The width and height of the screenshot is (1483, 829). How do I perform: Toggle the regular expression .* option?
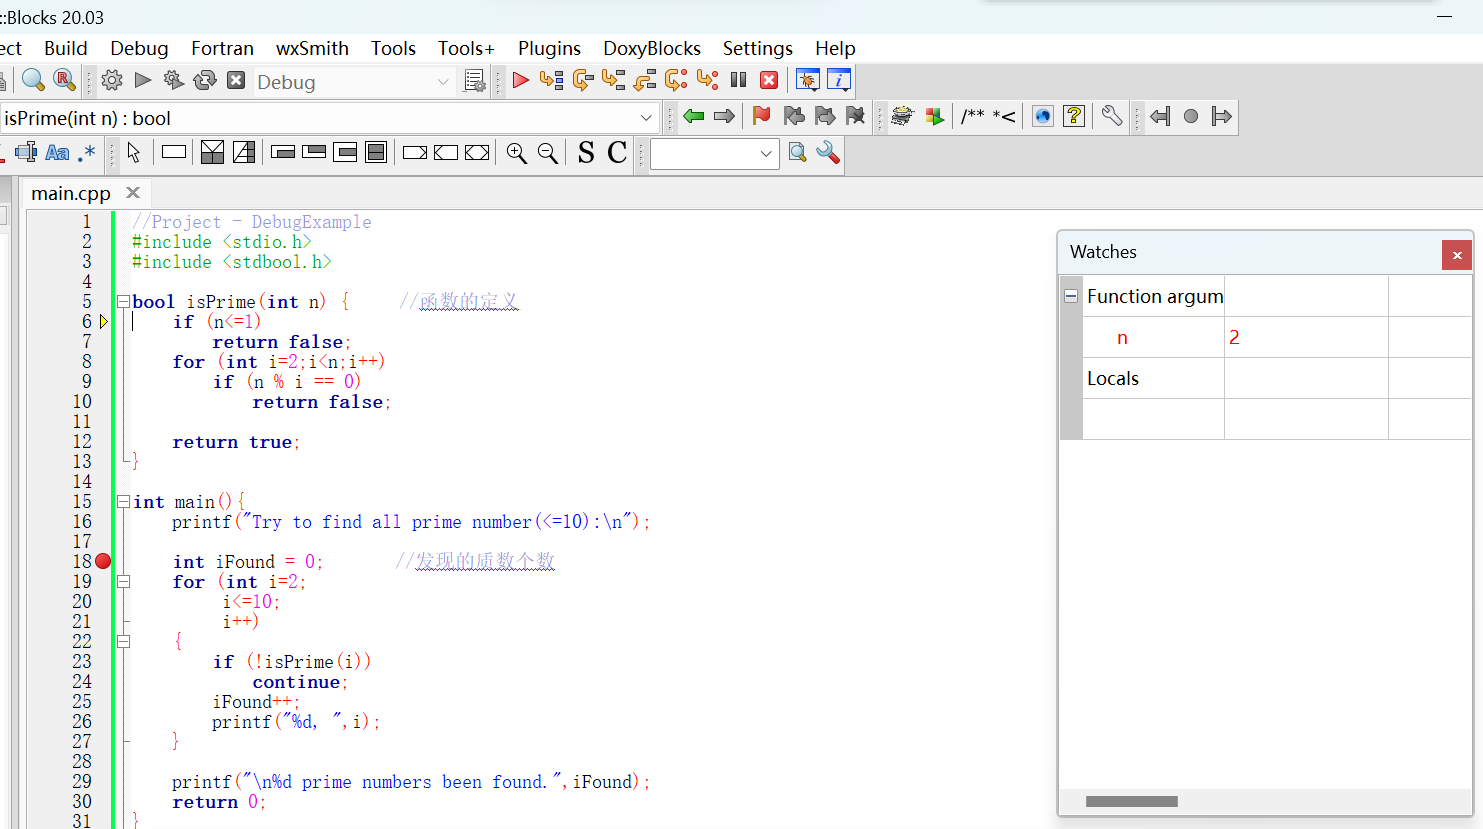87,152
